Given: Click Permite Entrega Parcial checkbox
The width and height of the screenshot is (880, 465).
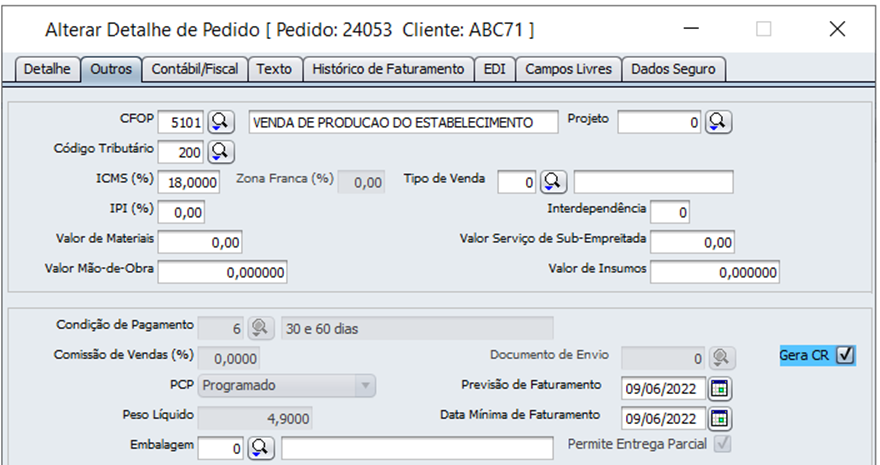Looking at the screenshot, I should point(722,444).
